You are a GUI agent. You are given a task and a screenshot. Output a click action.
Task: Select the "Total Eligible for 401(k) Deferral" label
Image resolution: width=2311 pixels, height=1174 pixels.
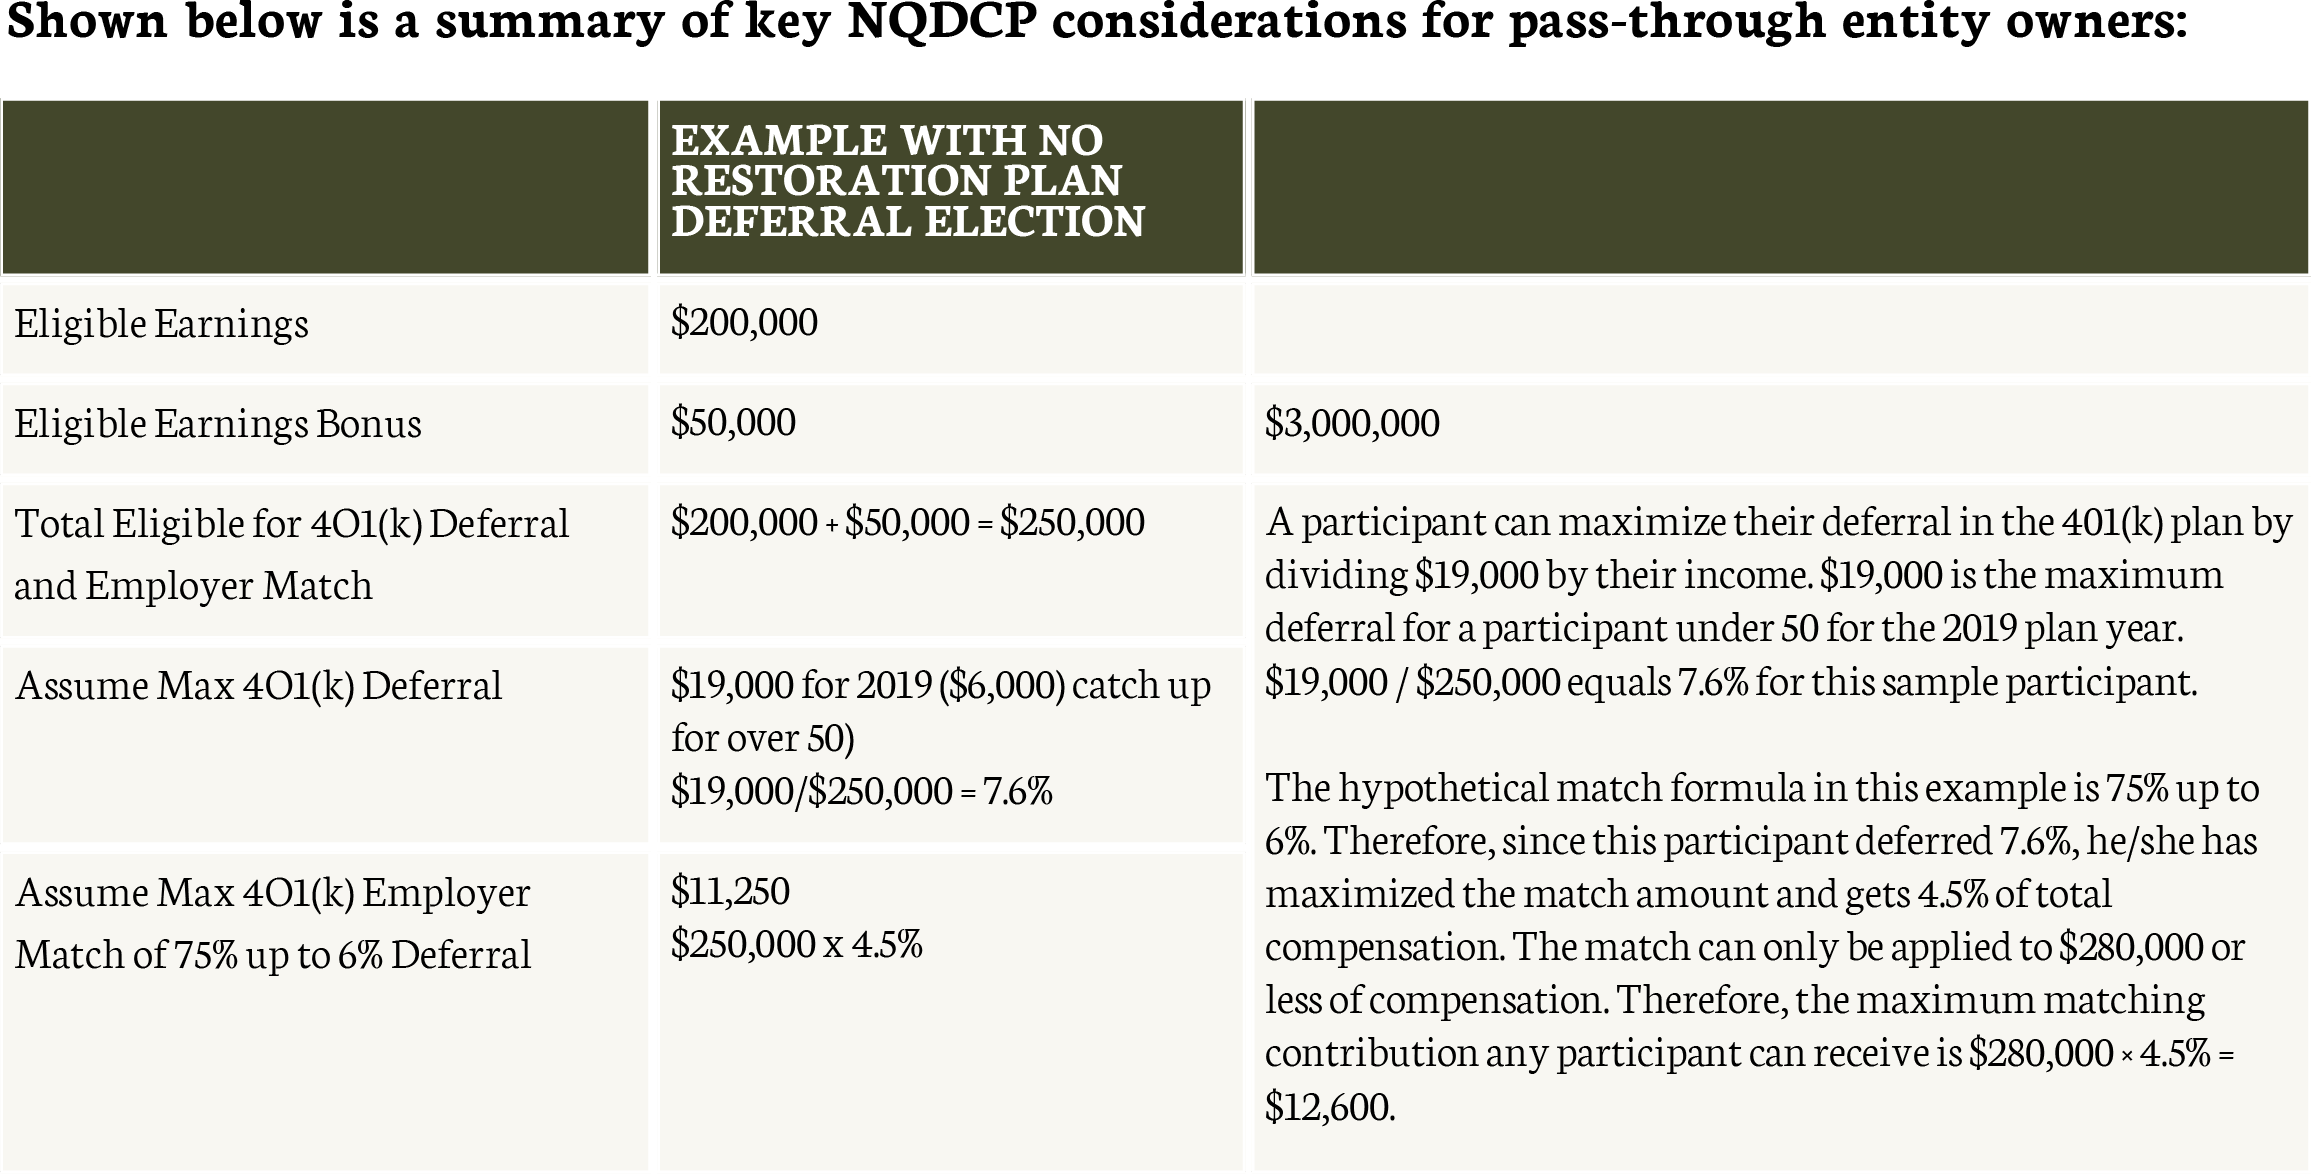291,553
